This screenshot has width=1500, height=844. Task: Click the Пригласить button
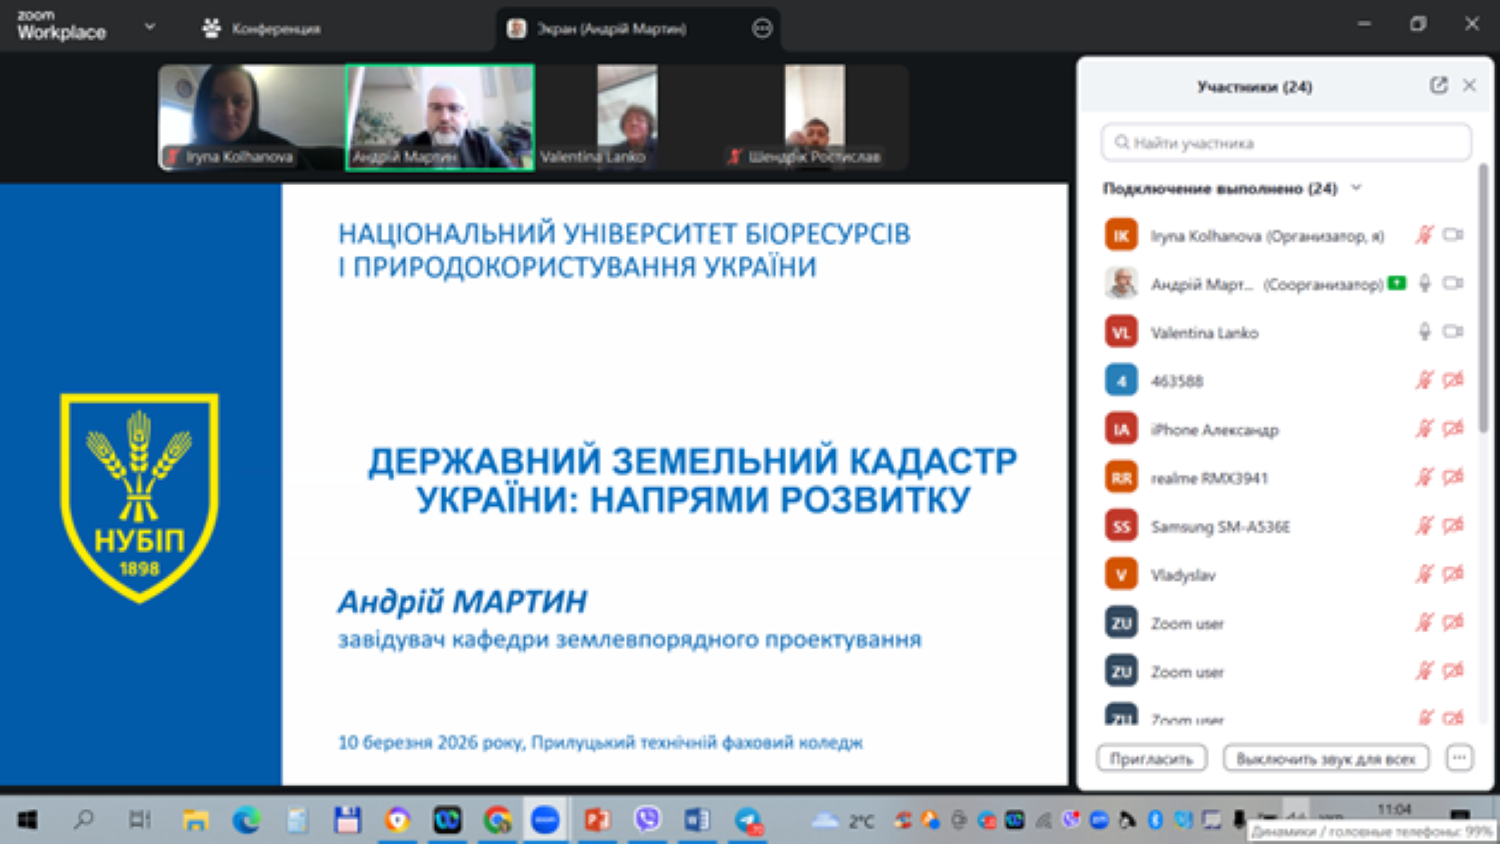point(1151,759)
